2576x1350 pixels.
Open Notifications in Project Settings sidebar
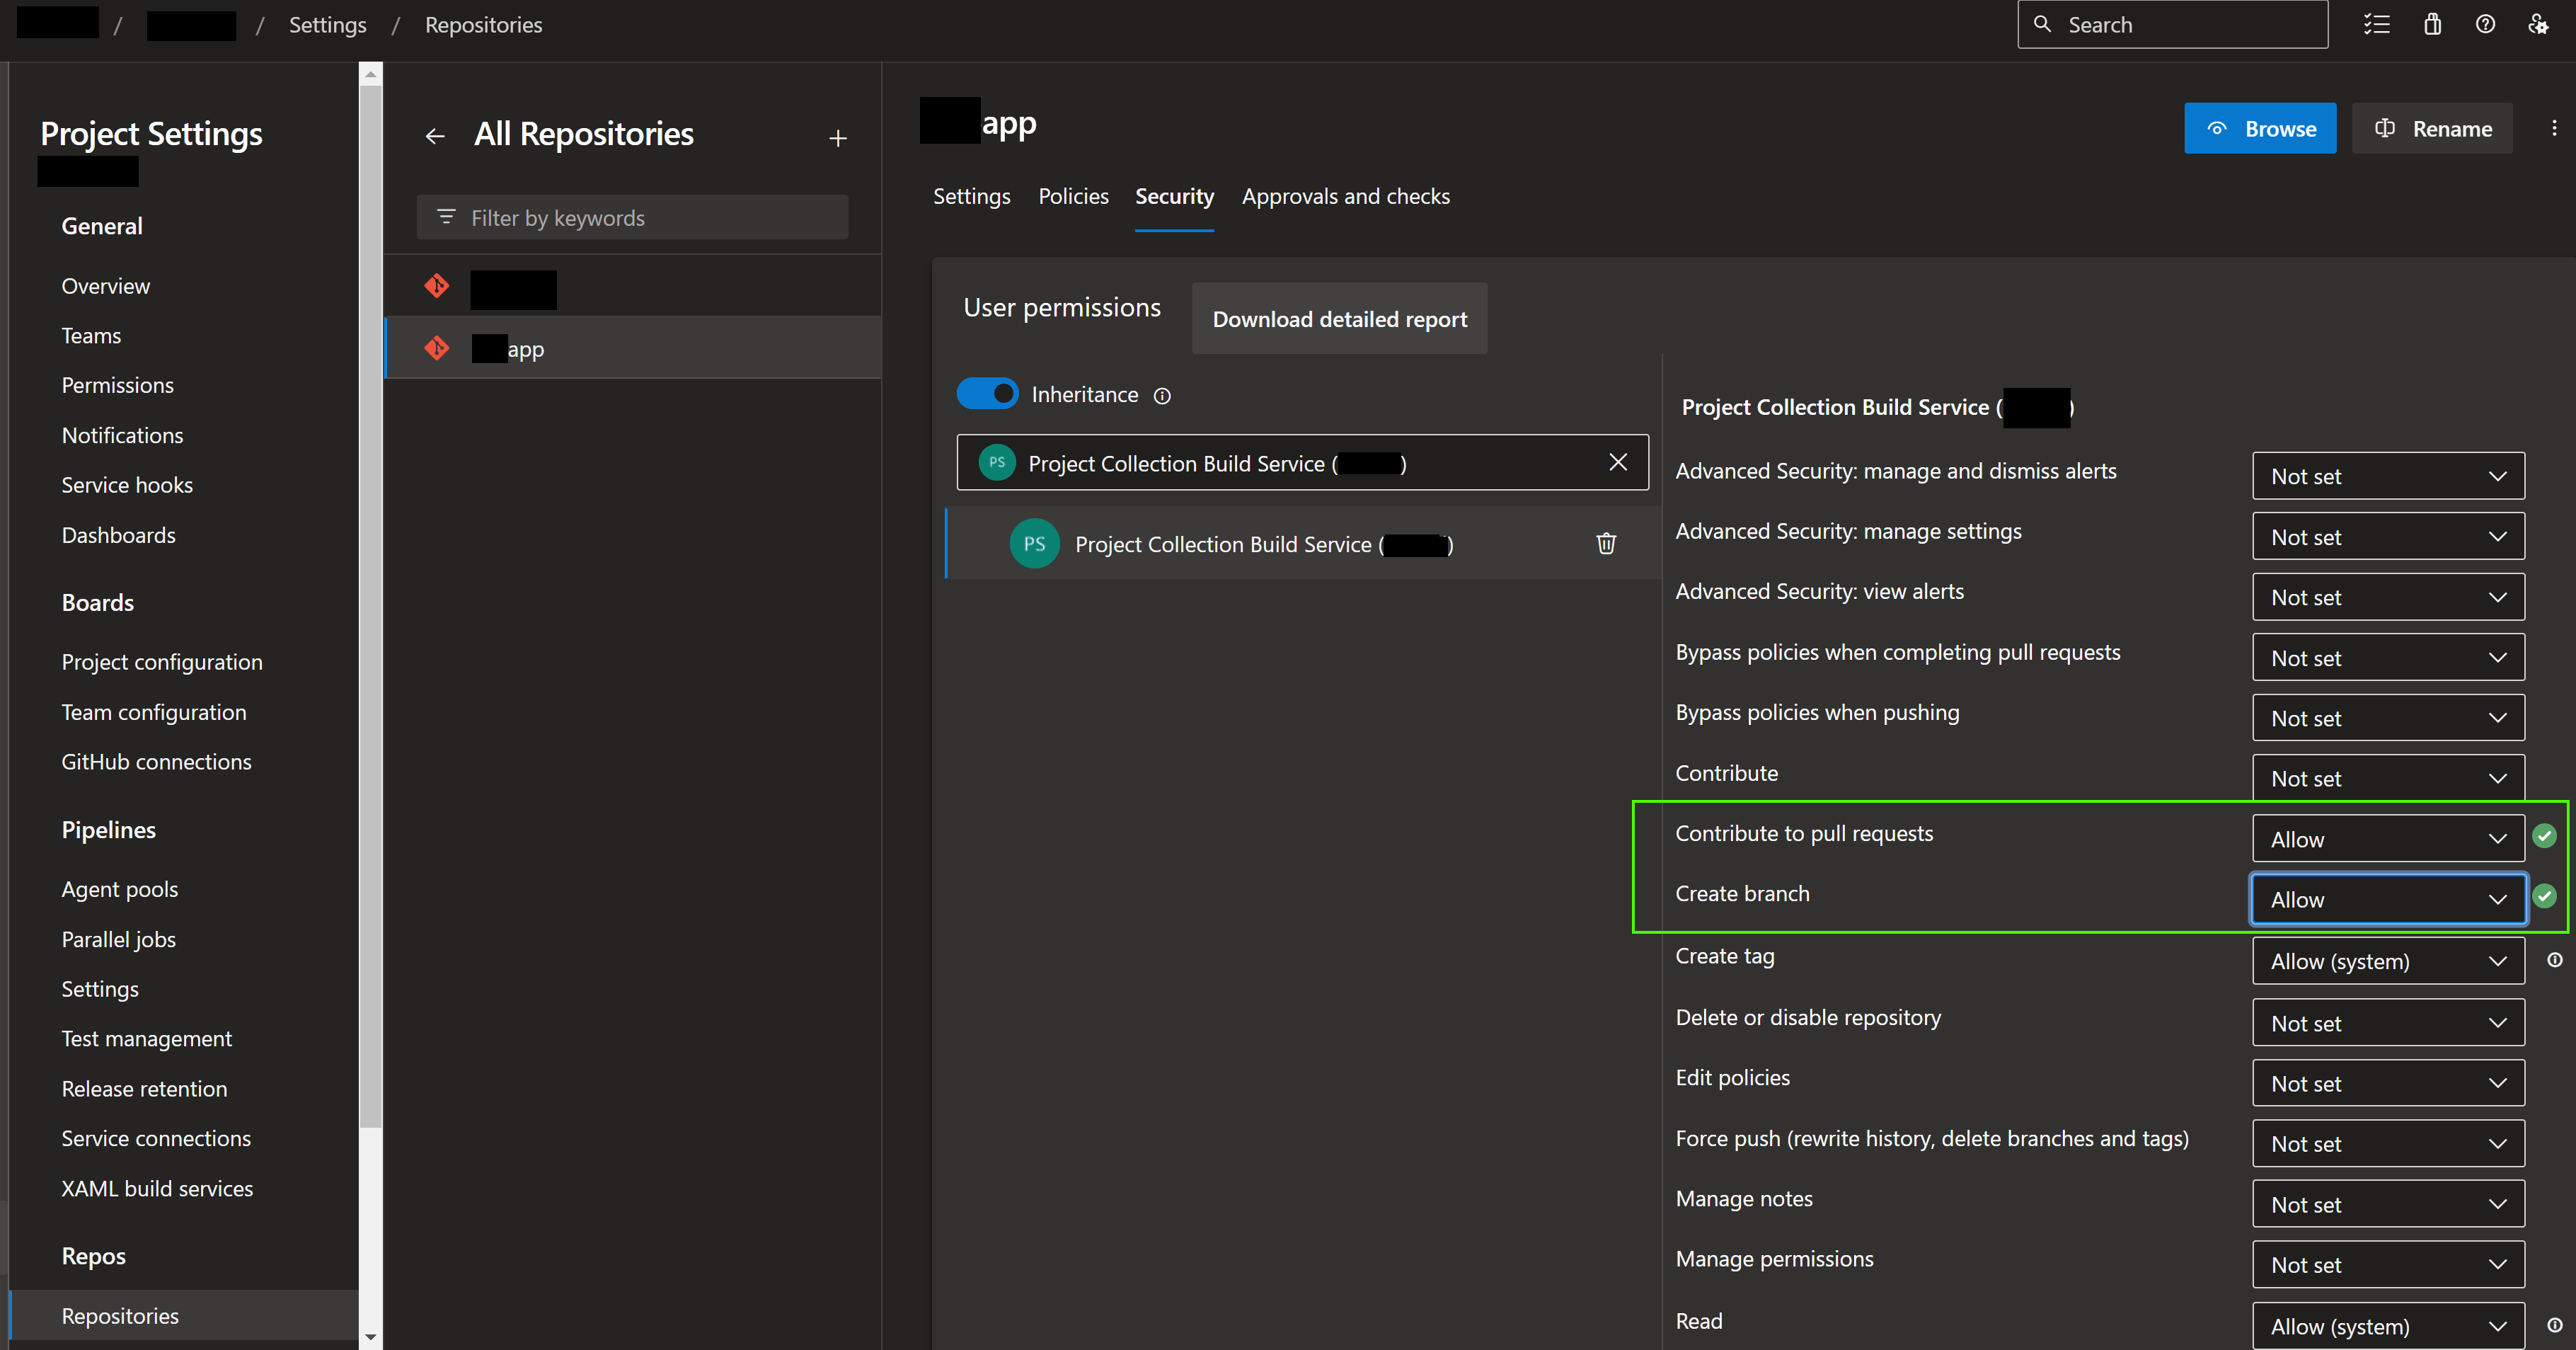click(122, 435)
